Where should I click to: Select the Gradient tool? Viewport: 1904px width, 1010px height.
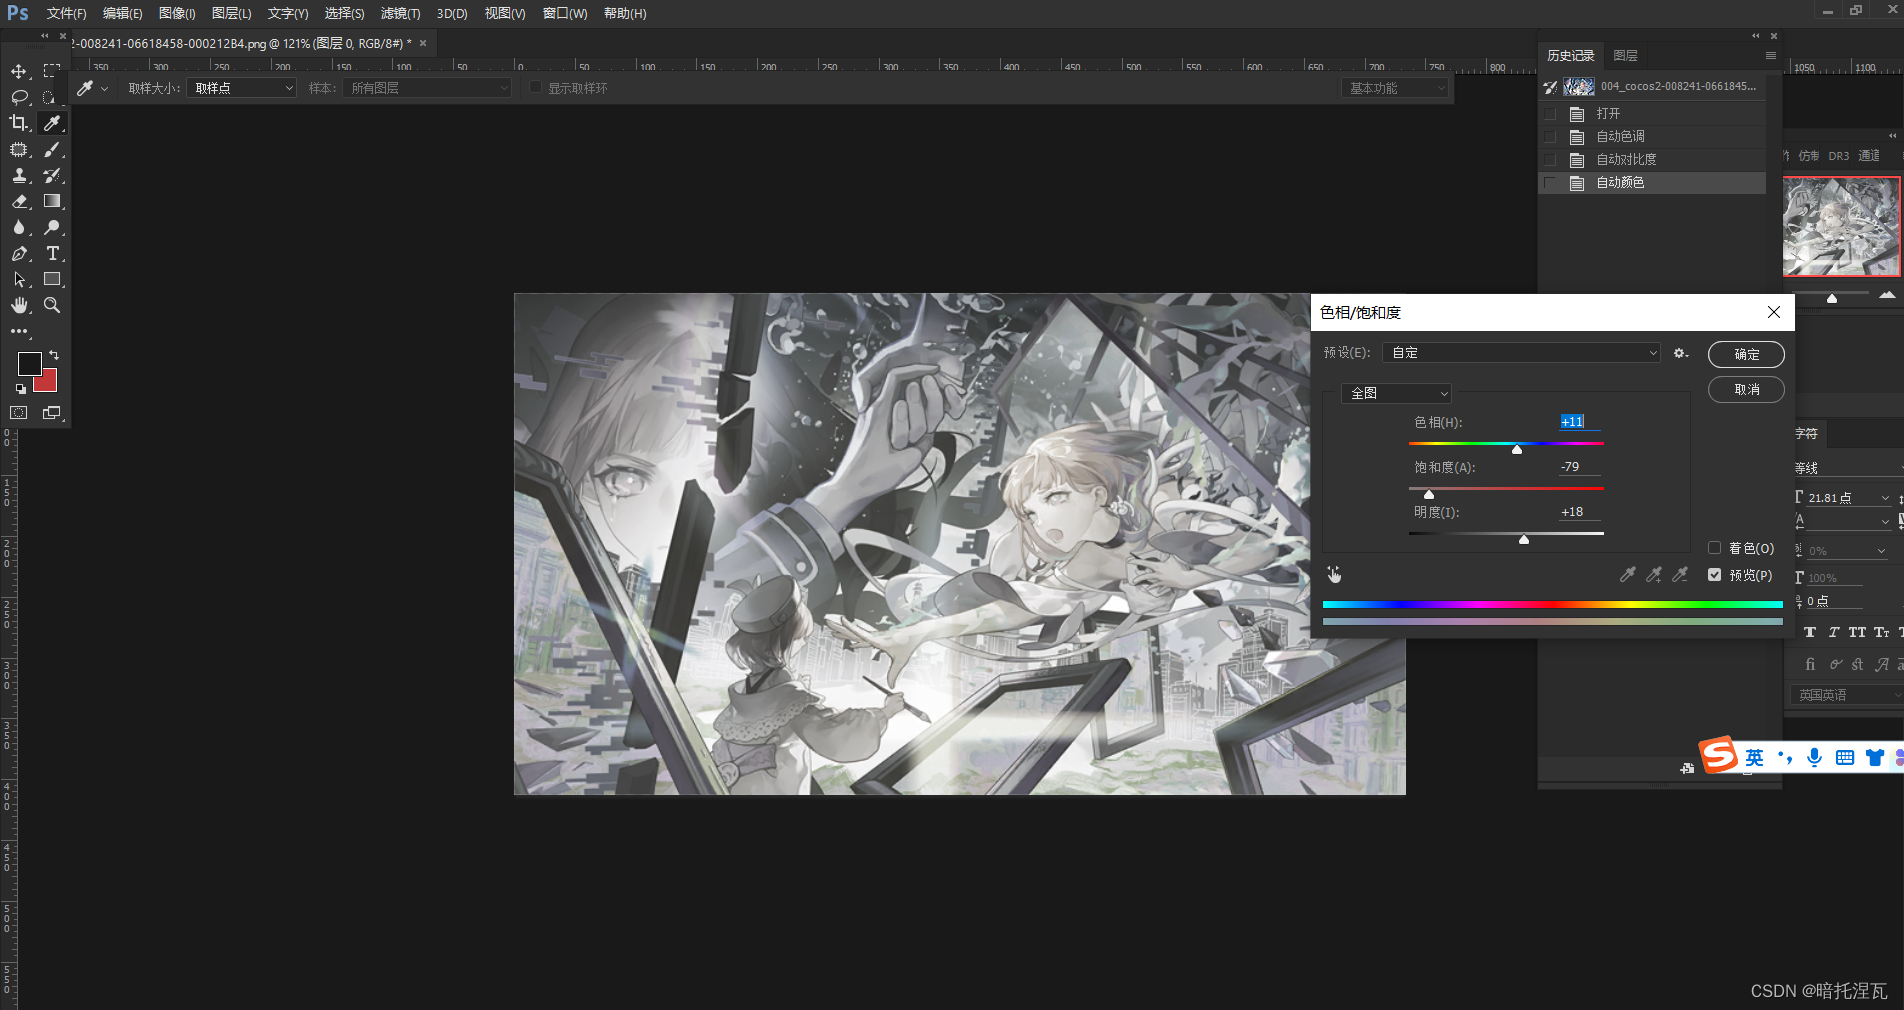coord(52,201)
